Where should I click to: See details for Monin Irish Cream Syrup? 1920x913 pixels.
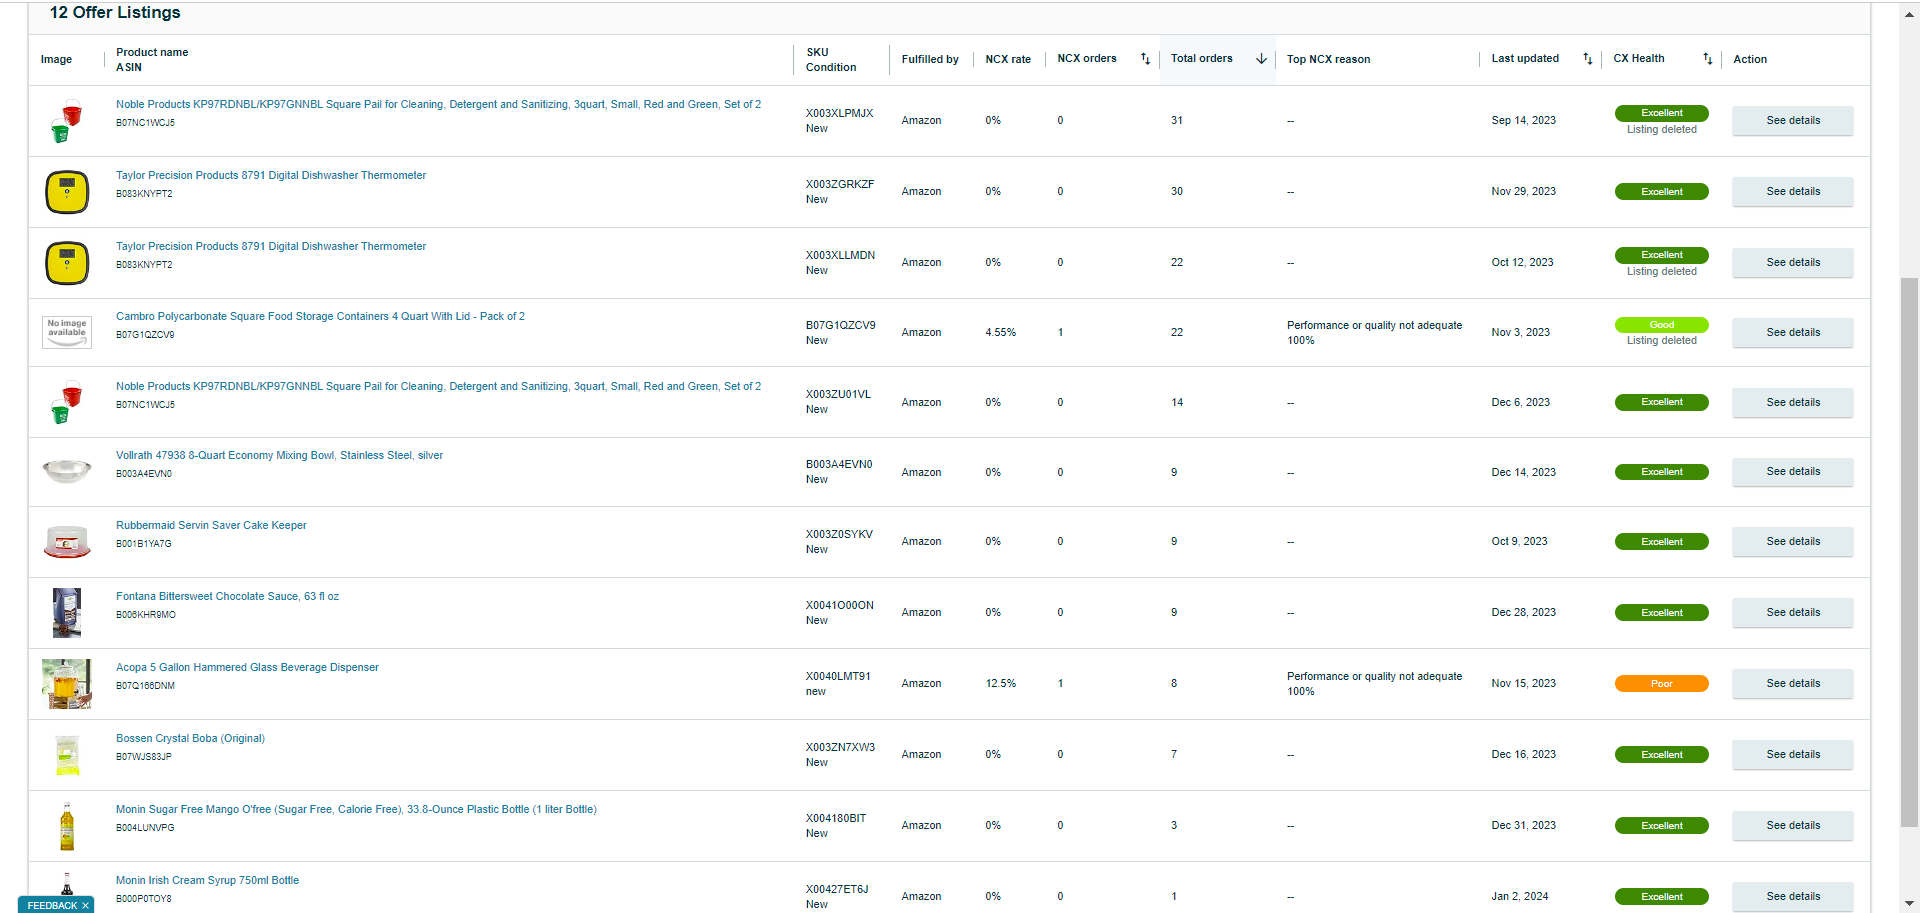(x=1793, y=897)
